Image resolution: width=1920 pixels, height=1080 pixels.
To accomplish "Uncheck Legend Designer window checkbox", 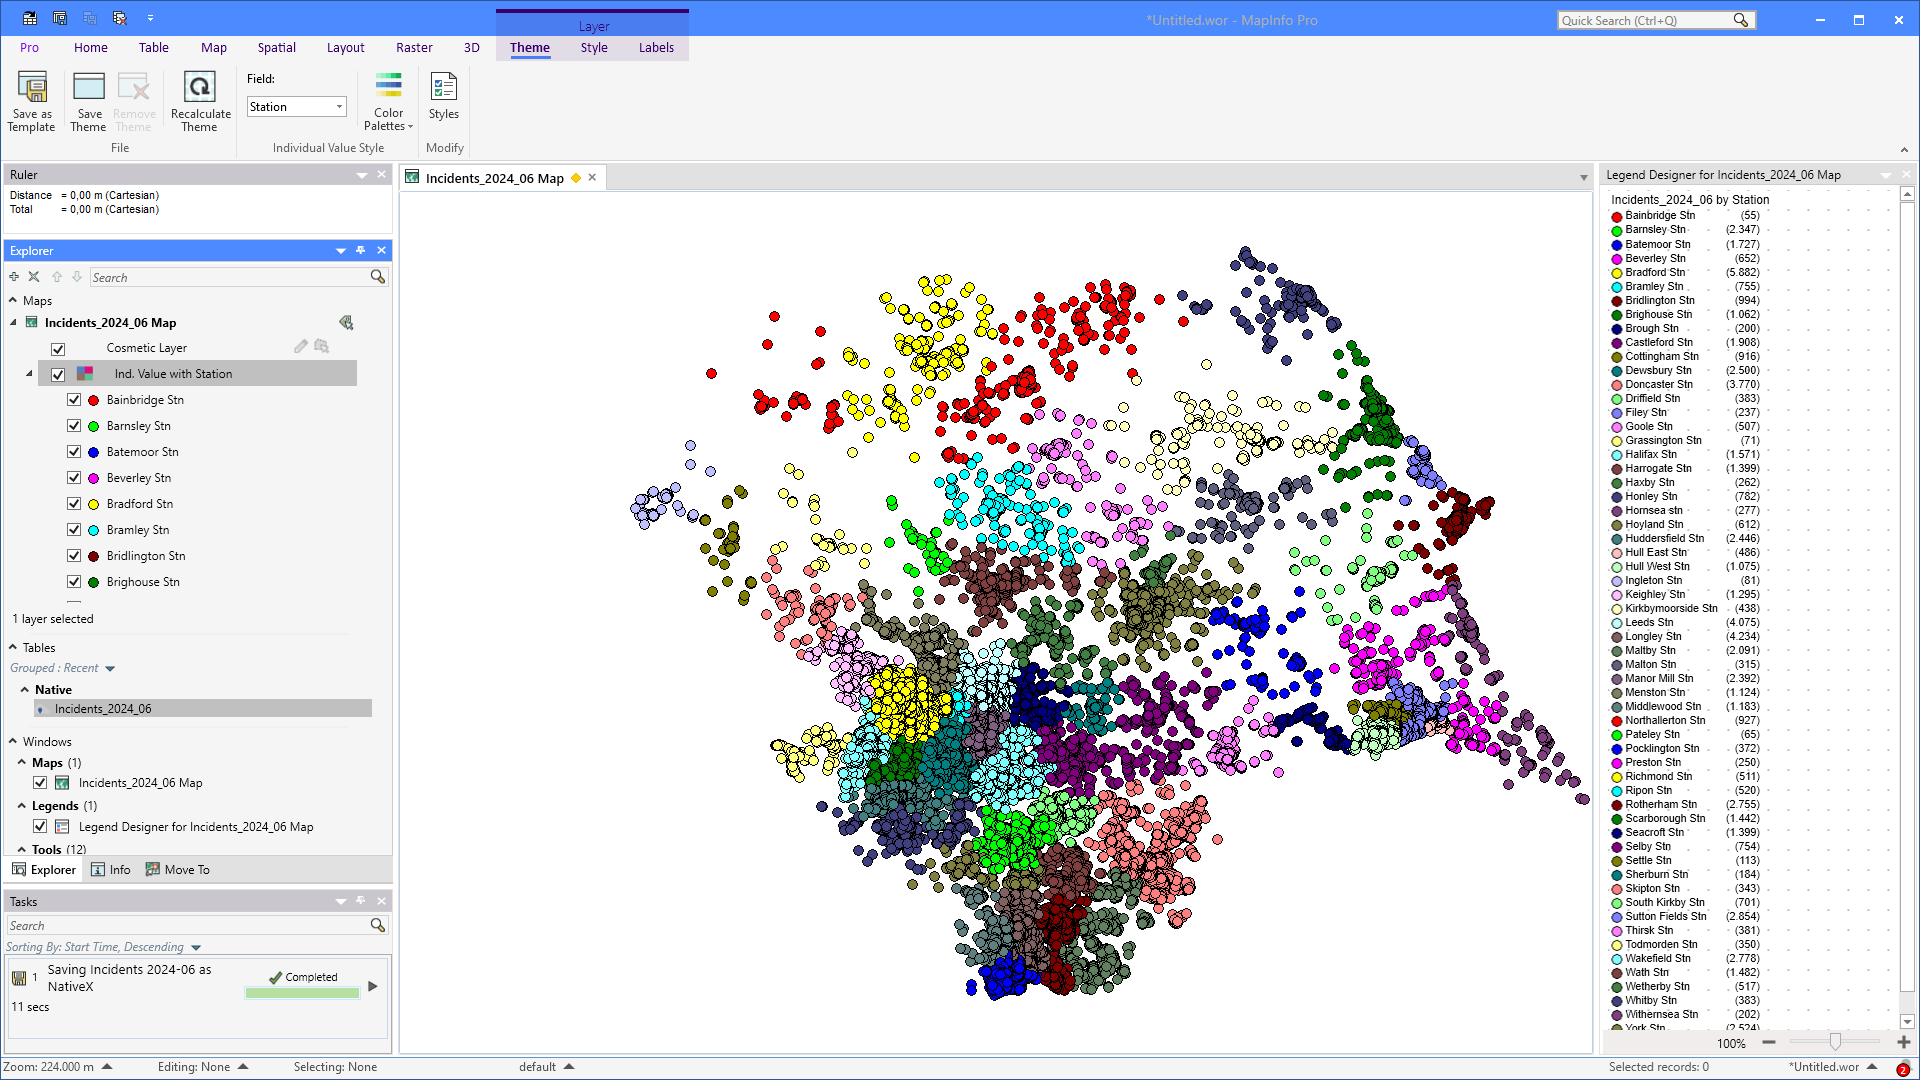I will click(40, 827).
